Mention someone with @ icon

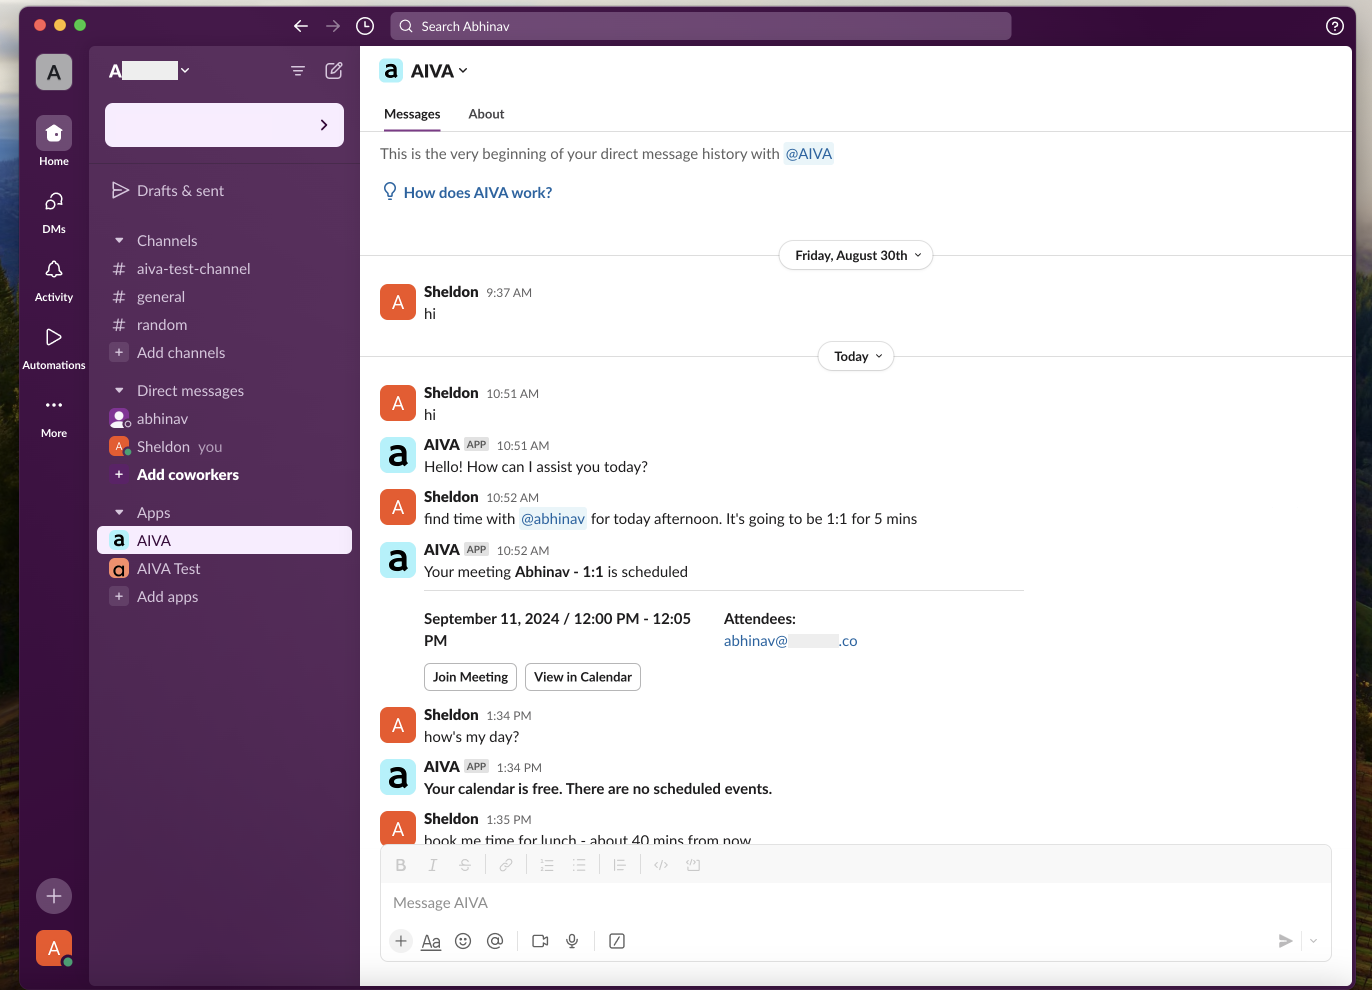pyautogui.click(x=495, y=941)
